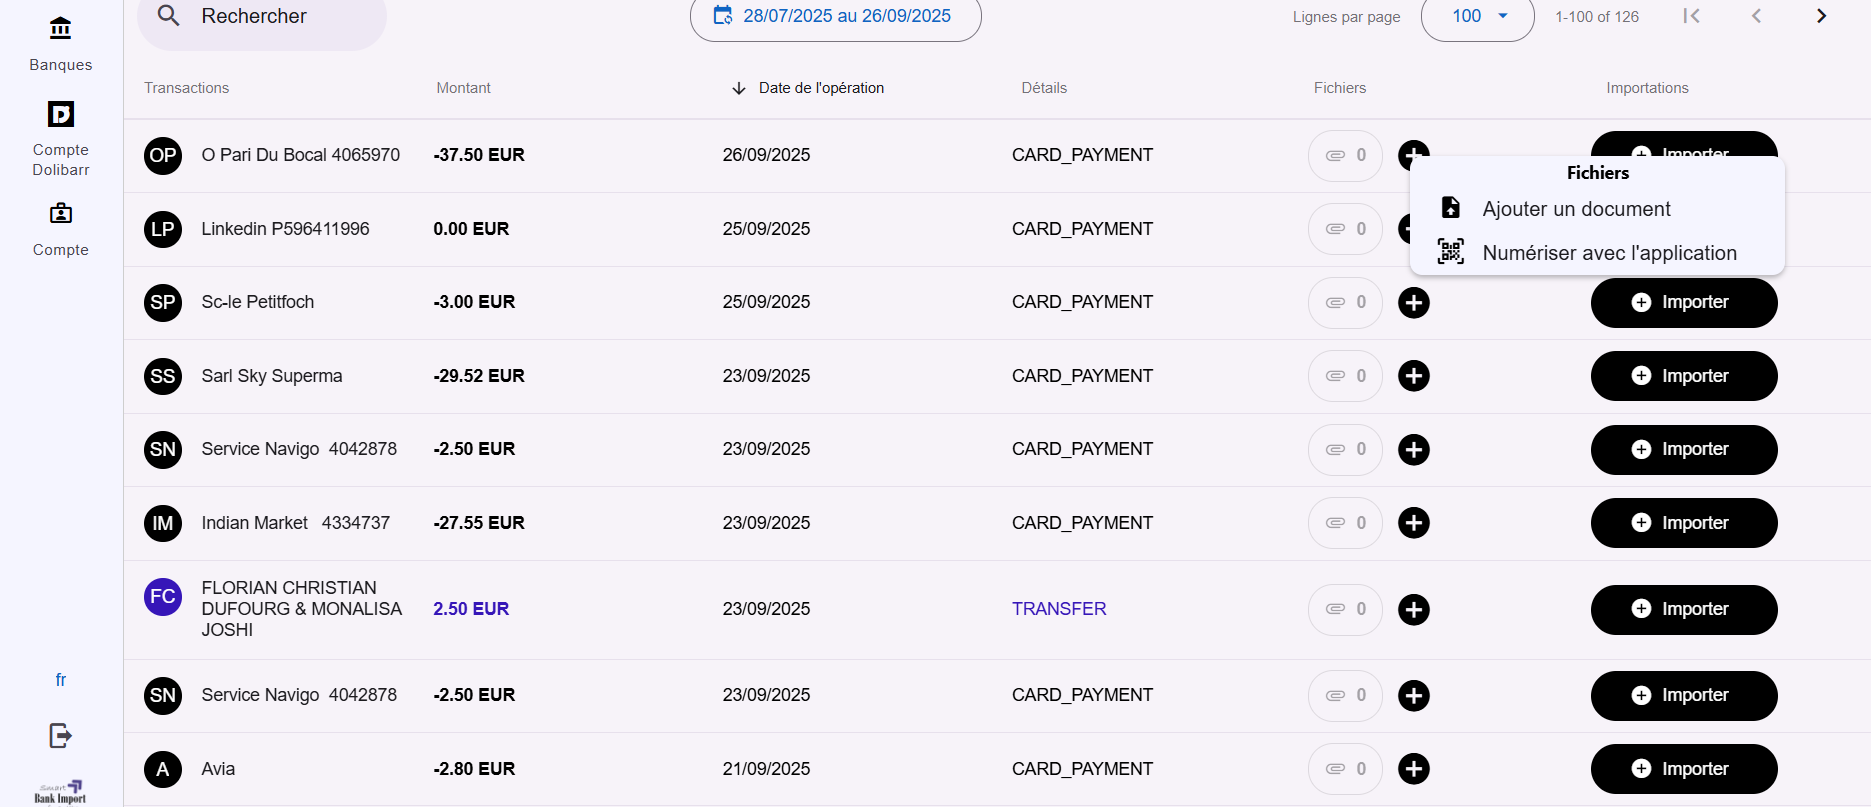Add file to Indian Market transaction
The height and width of the screenshot is (807, 1871).
tap(1413, 523)
